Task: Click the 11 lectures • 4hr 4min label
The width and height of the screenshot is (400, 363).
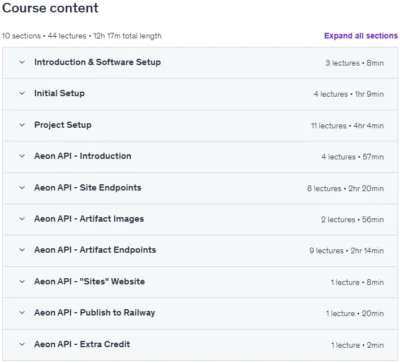Action: [347, 126]
